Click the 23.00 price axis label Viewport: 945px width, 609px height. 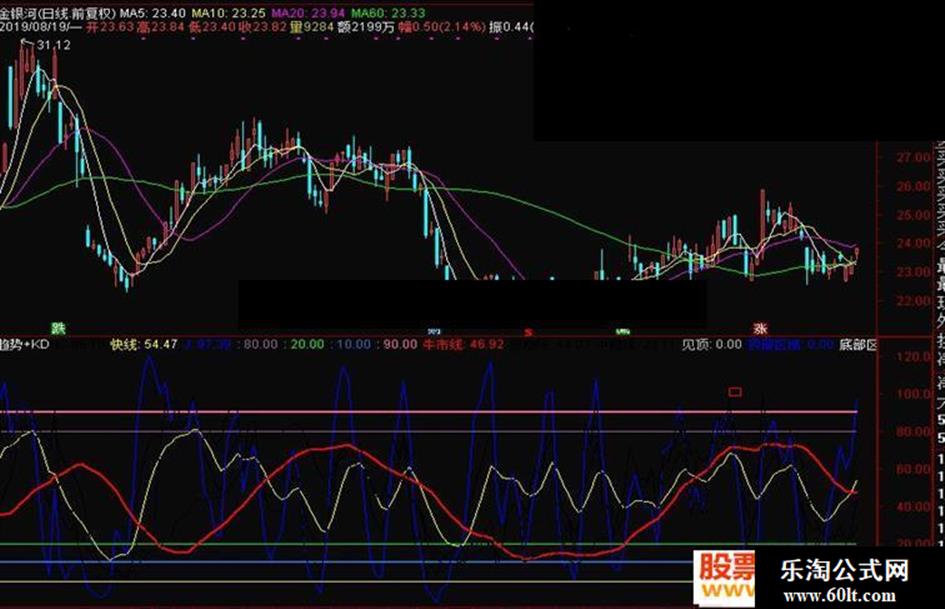914,273
